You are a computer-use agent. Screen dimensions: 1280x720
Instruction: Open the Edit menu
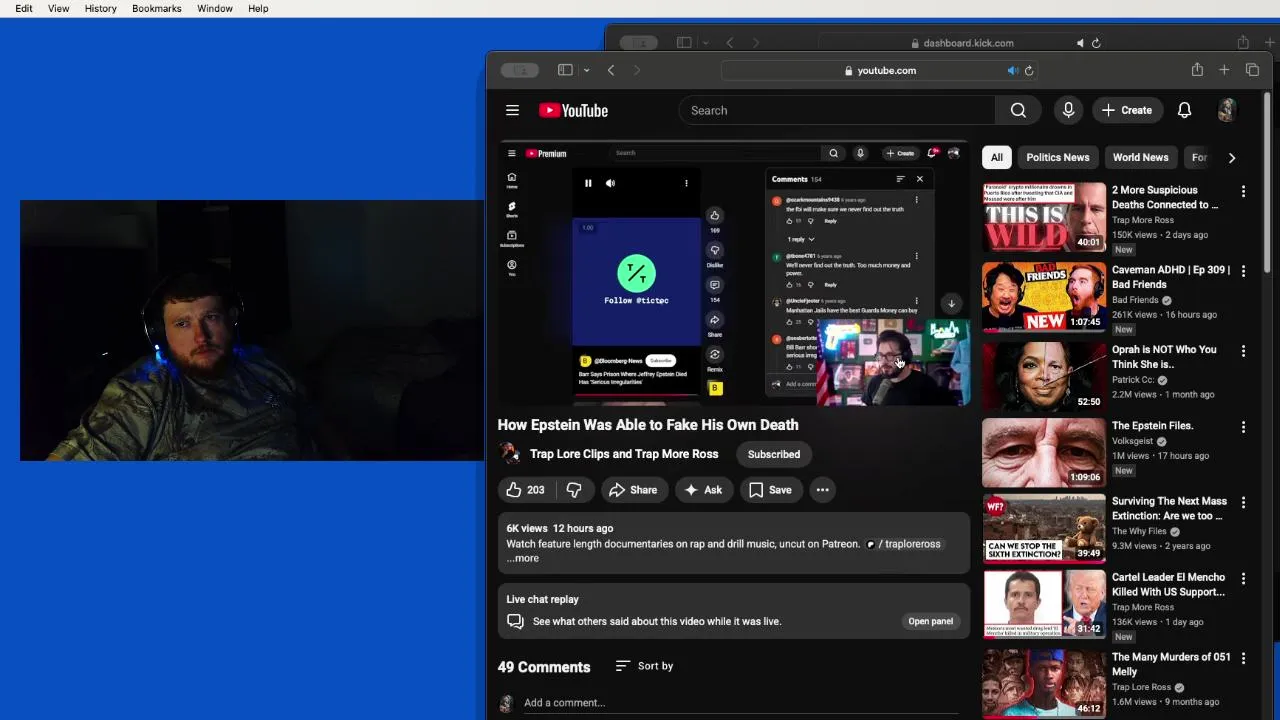pos(24,8)
